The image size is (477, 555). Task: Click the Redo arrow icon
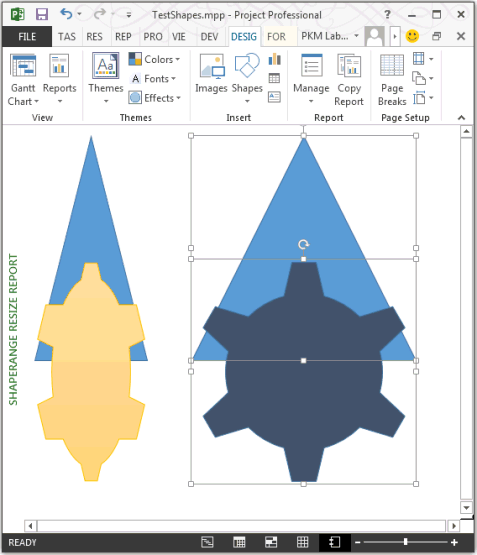[100, 14]
